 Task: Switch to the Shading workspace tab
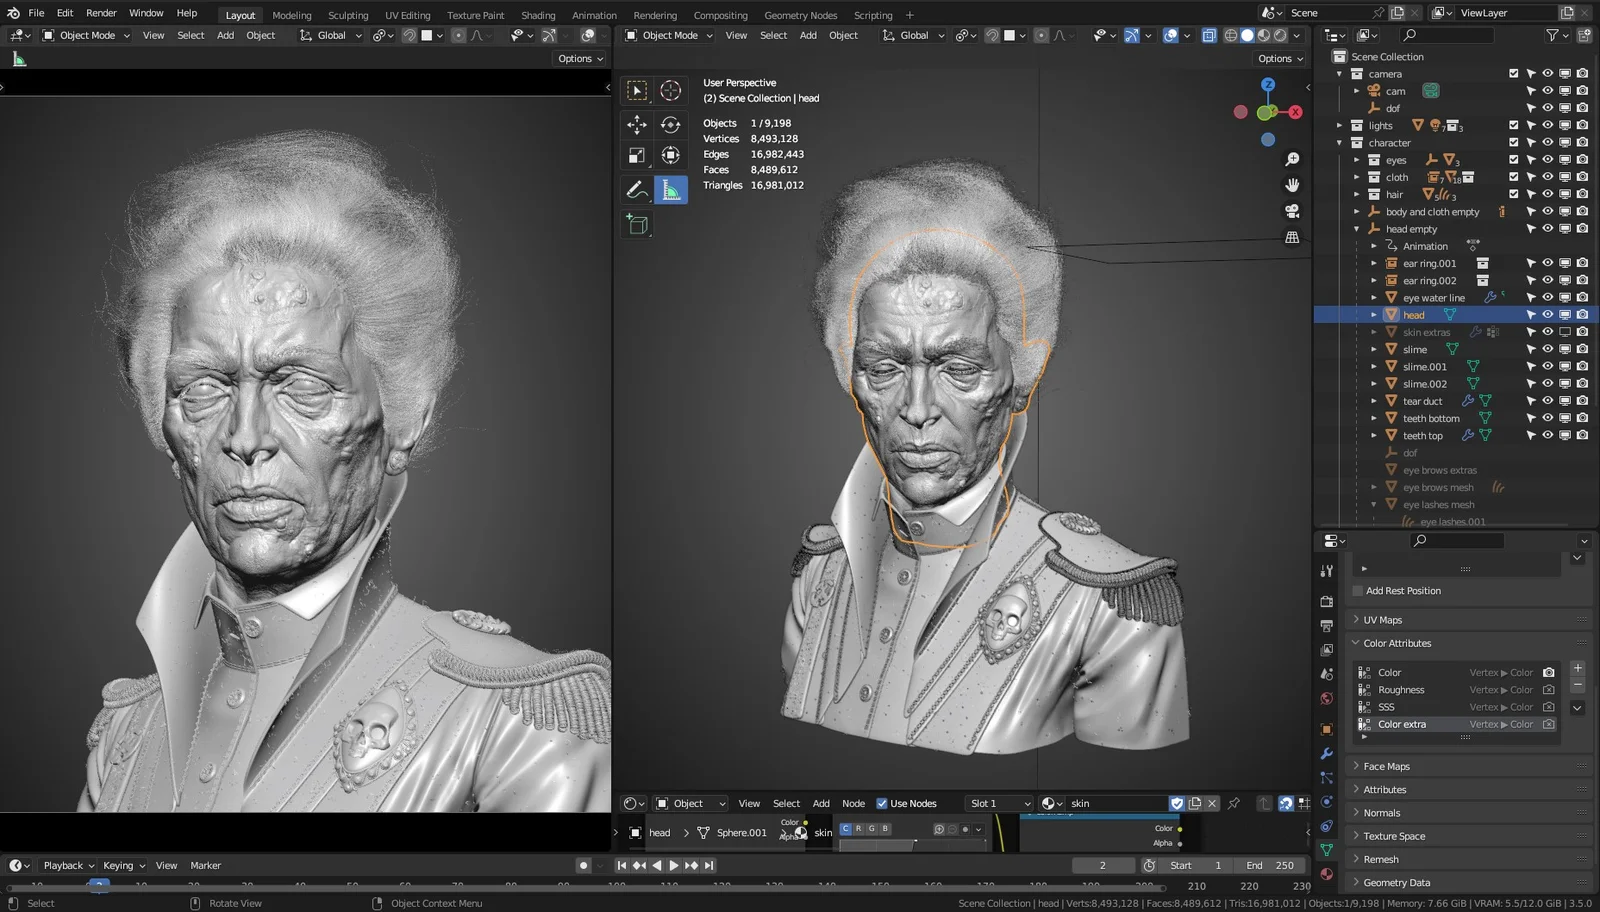538,15
